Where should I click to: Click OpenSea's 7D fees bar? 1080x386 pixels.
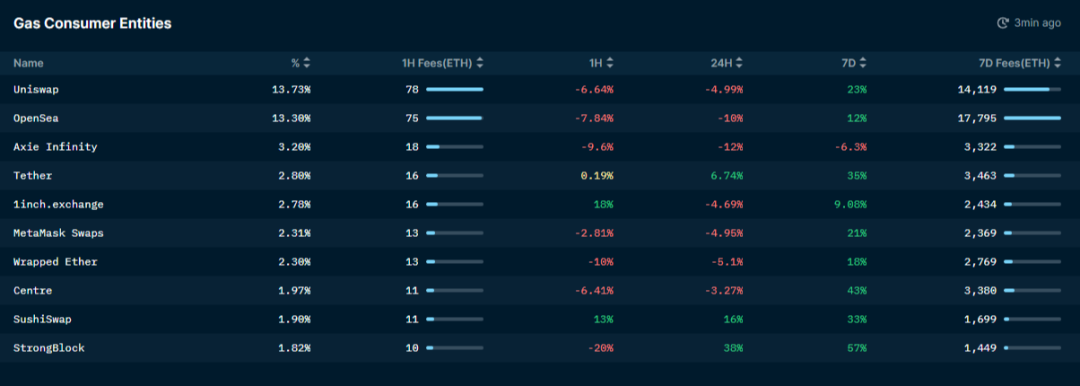[1032, 119]
